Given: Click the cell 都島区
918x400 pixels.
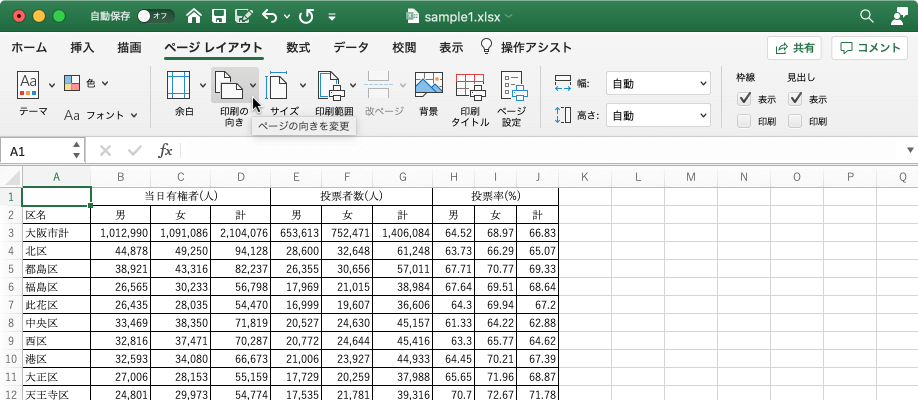Looking at the screenshot, I should [x=56, y=269].
